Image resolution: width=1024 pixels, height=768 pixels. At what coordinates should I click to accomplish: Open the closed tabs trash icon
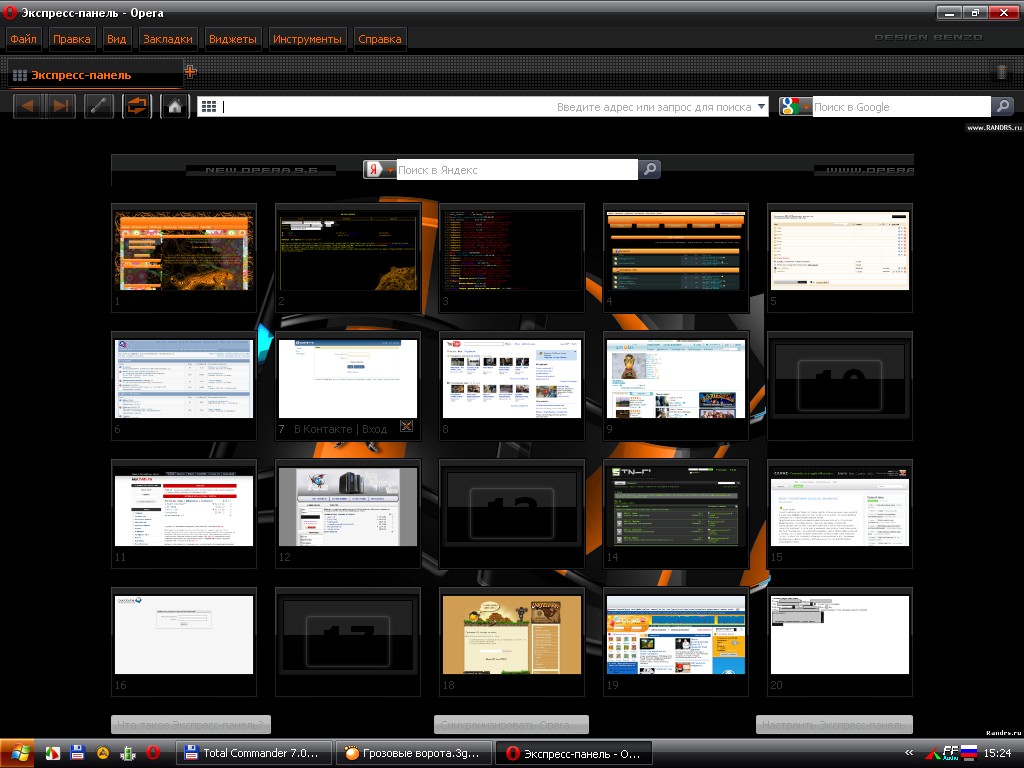click(x=1002, y=72)
